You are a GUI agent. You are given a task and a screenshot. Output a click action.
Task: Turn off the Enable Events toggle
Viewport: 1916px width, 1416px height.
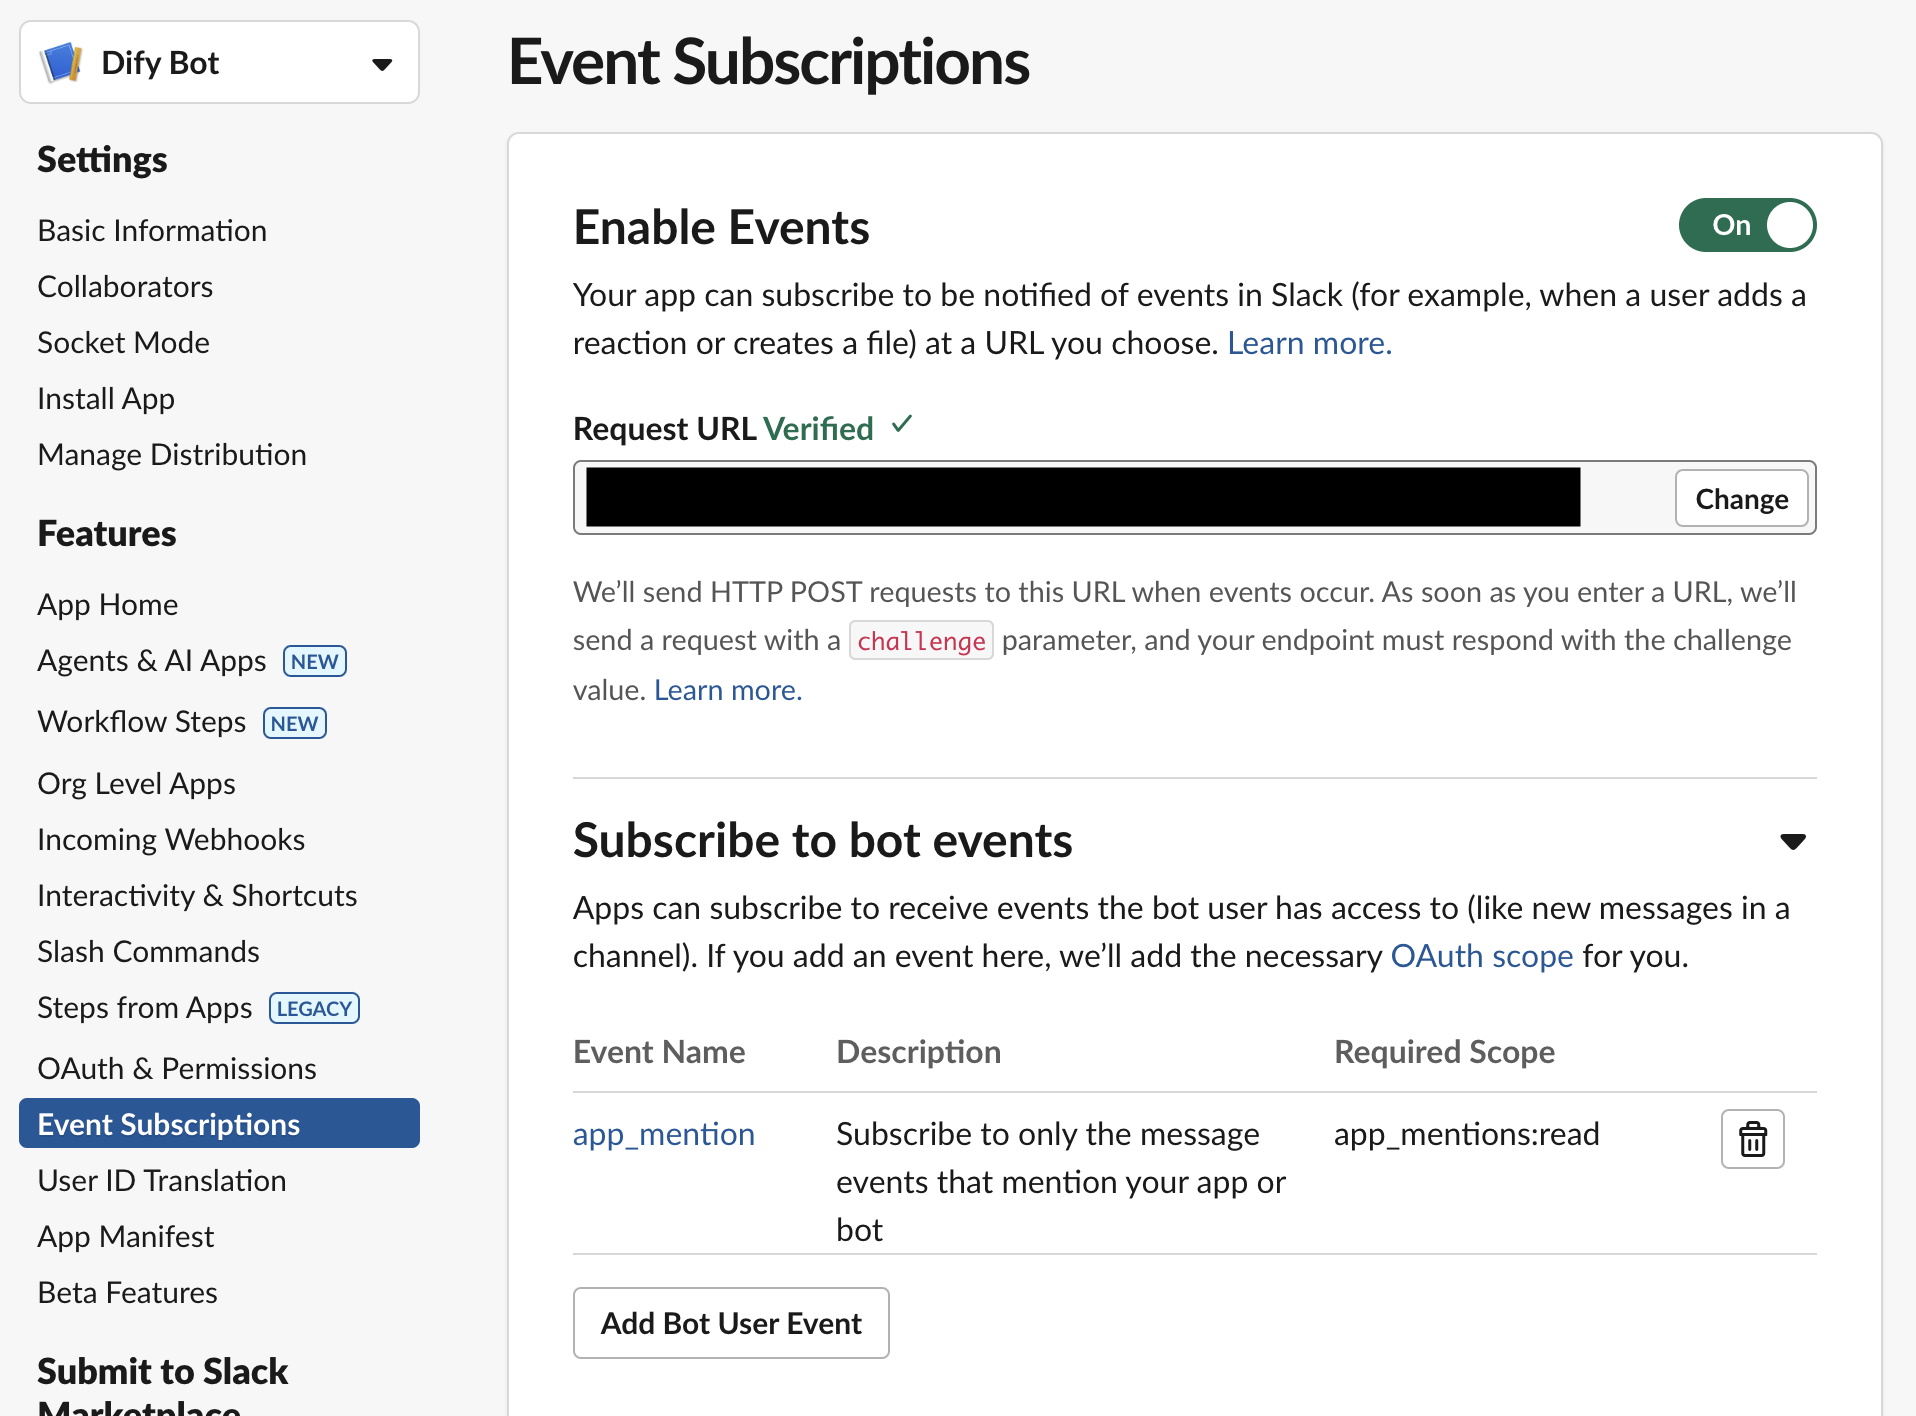pyautogui.click(x=1746, y=225)
